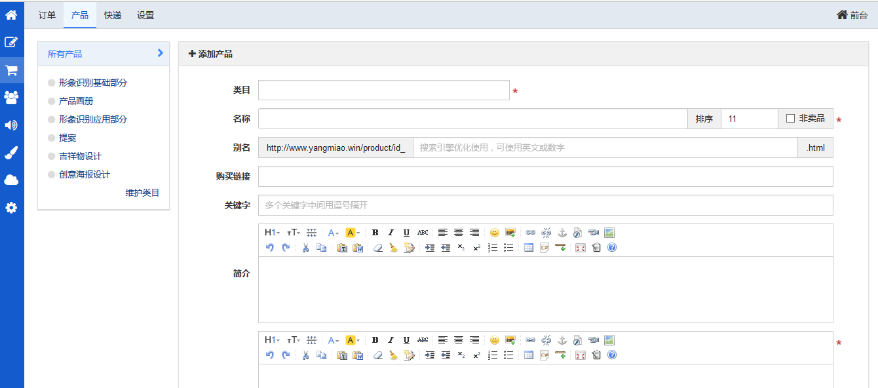Image resolution: width=878 pixels, height=388 pixels.
Task: Redo in the 简介 editor toolbar
Action: (x=286, y=247)
